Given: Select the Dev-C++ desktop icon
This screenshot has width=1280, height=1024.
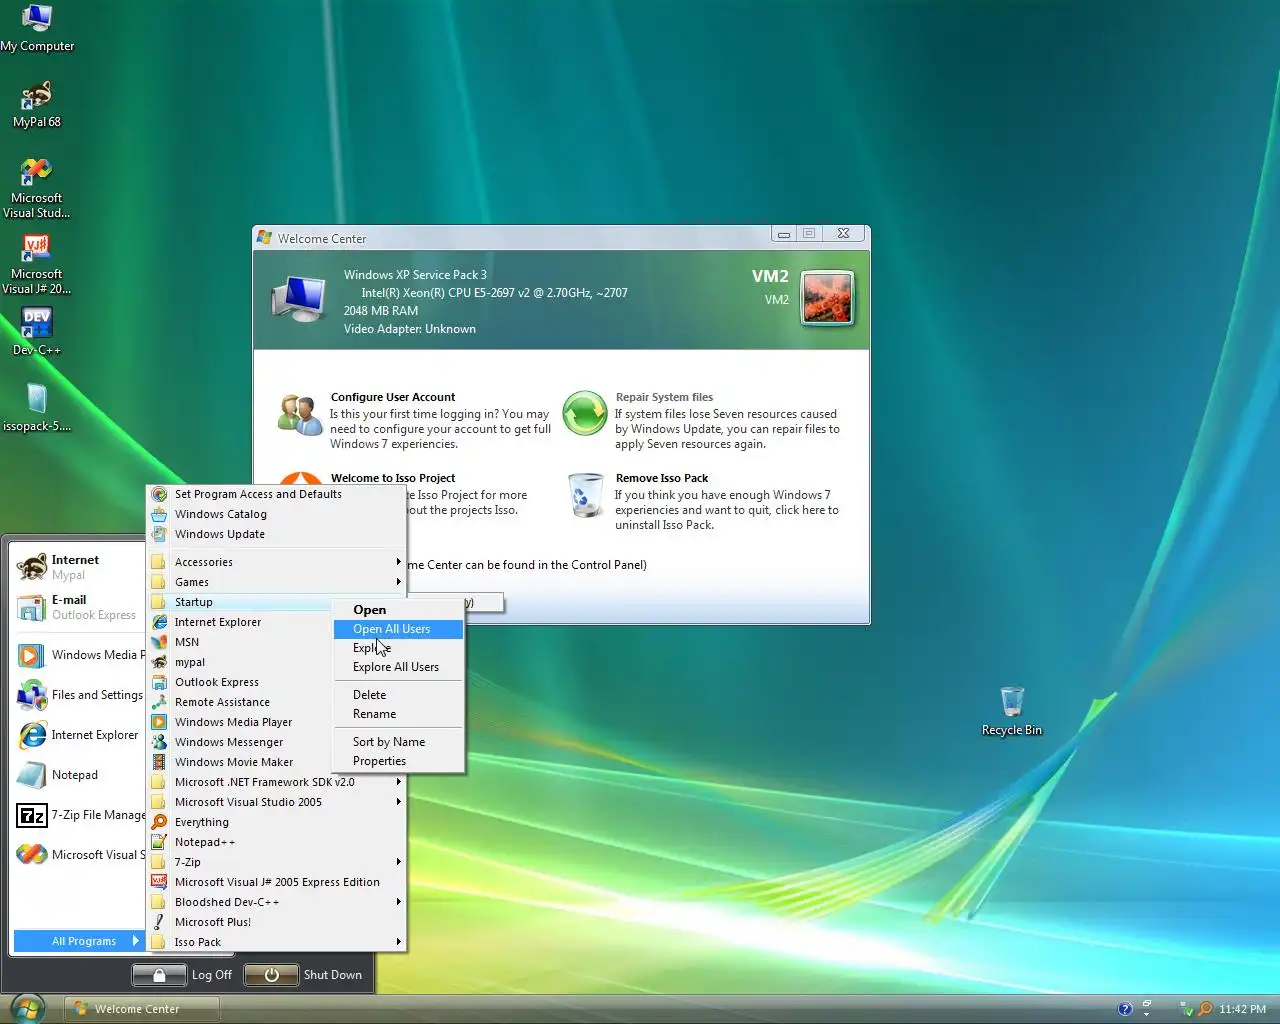Looking at the screenshot, I should pyautogui.click(x=37, y=332).
